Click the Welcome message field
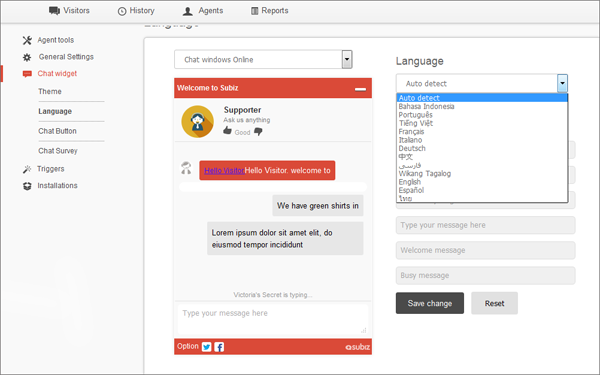This screenshot has width=600, height=375. (486, 250)
